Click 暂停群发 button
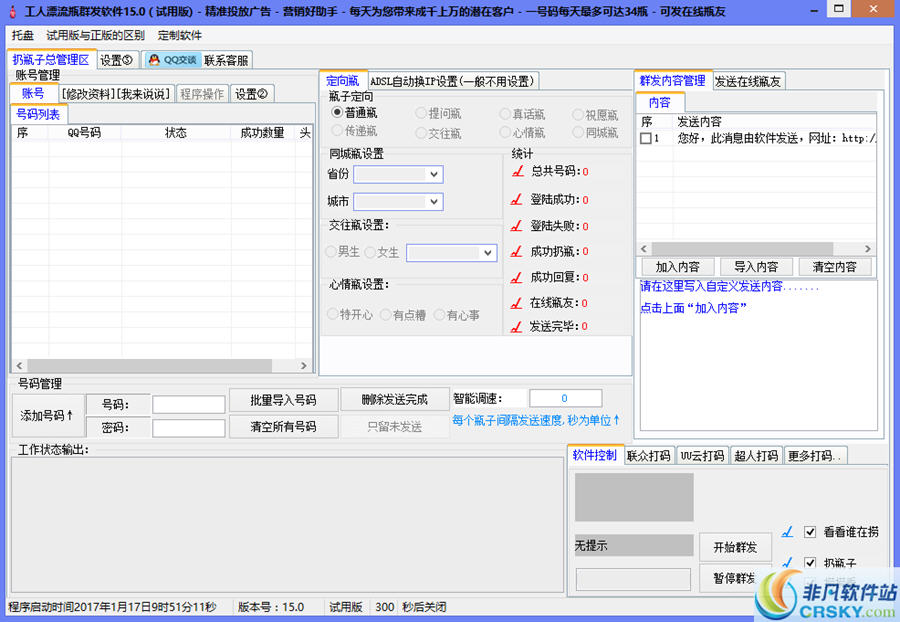This screenshot has width=900, height=622. pyautogui.click(x=735, y=578)
